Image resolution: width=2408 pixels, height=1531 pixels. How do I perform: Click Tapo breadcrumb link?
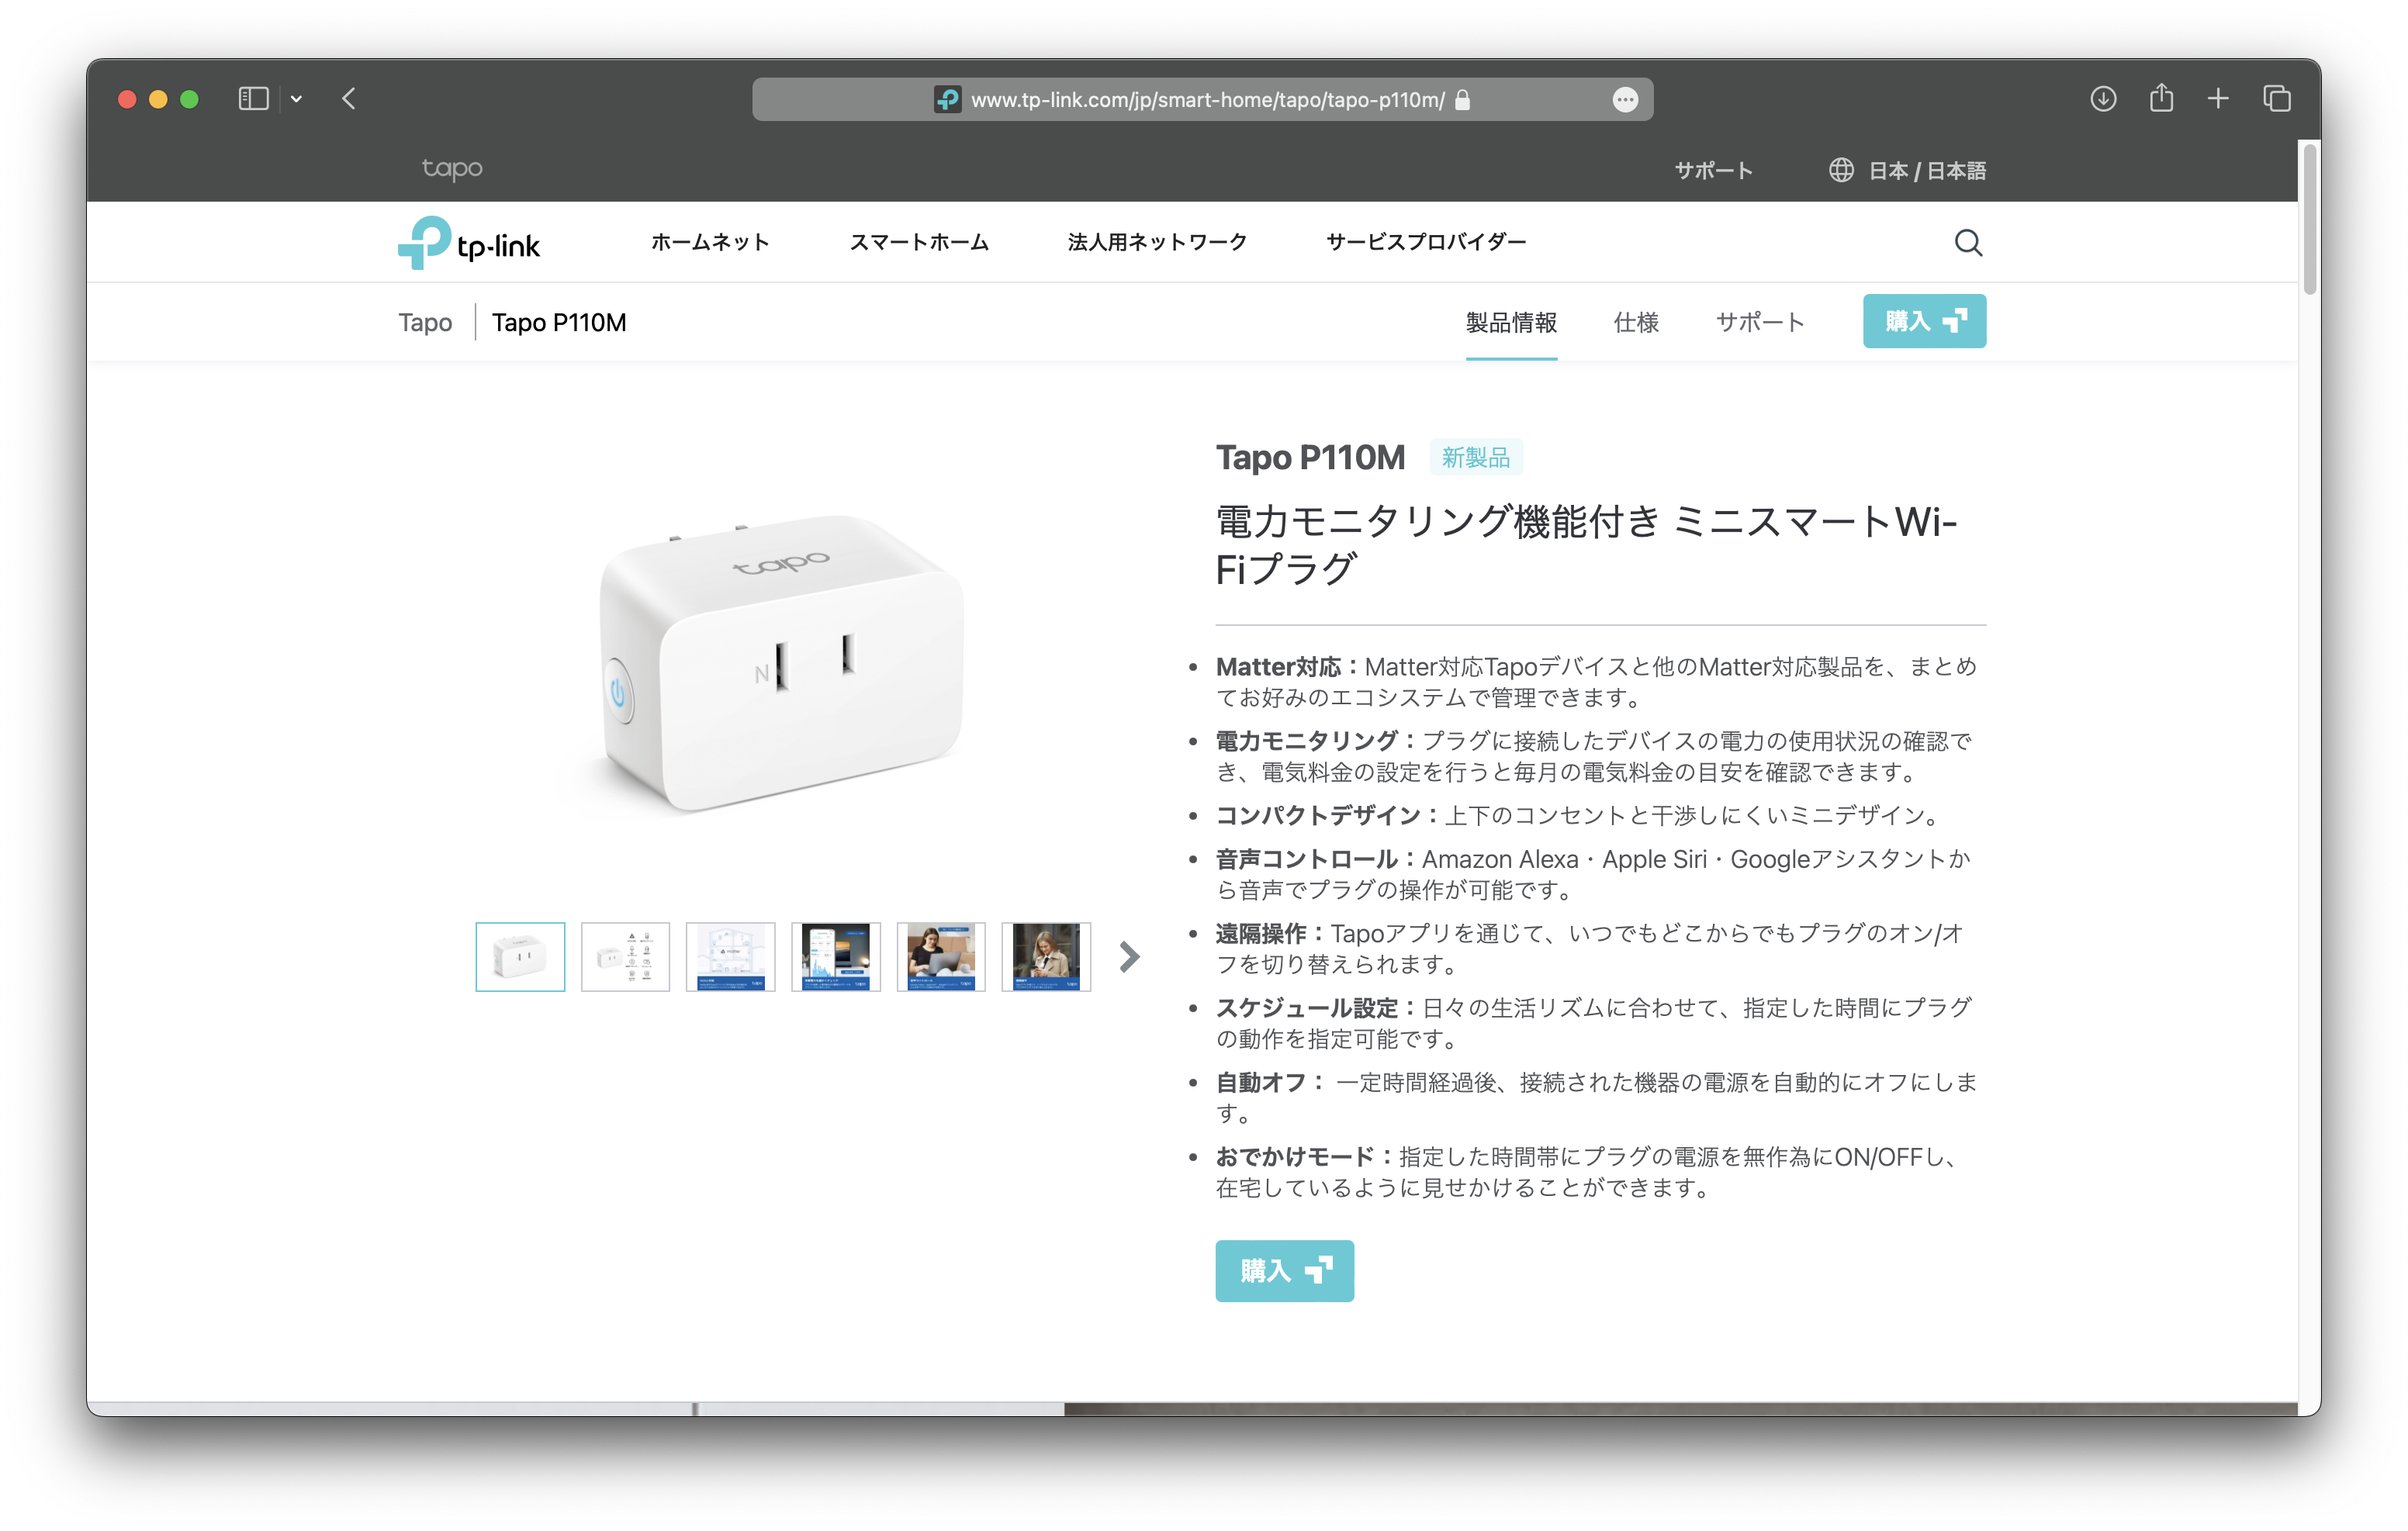(x=425, y=323)
